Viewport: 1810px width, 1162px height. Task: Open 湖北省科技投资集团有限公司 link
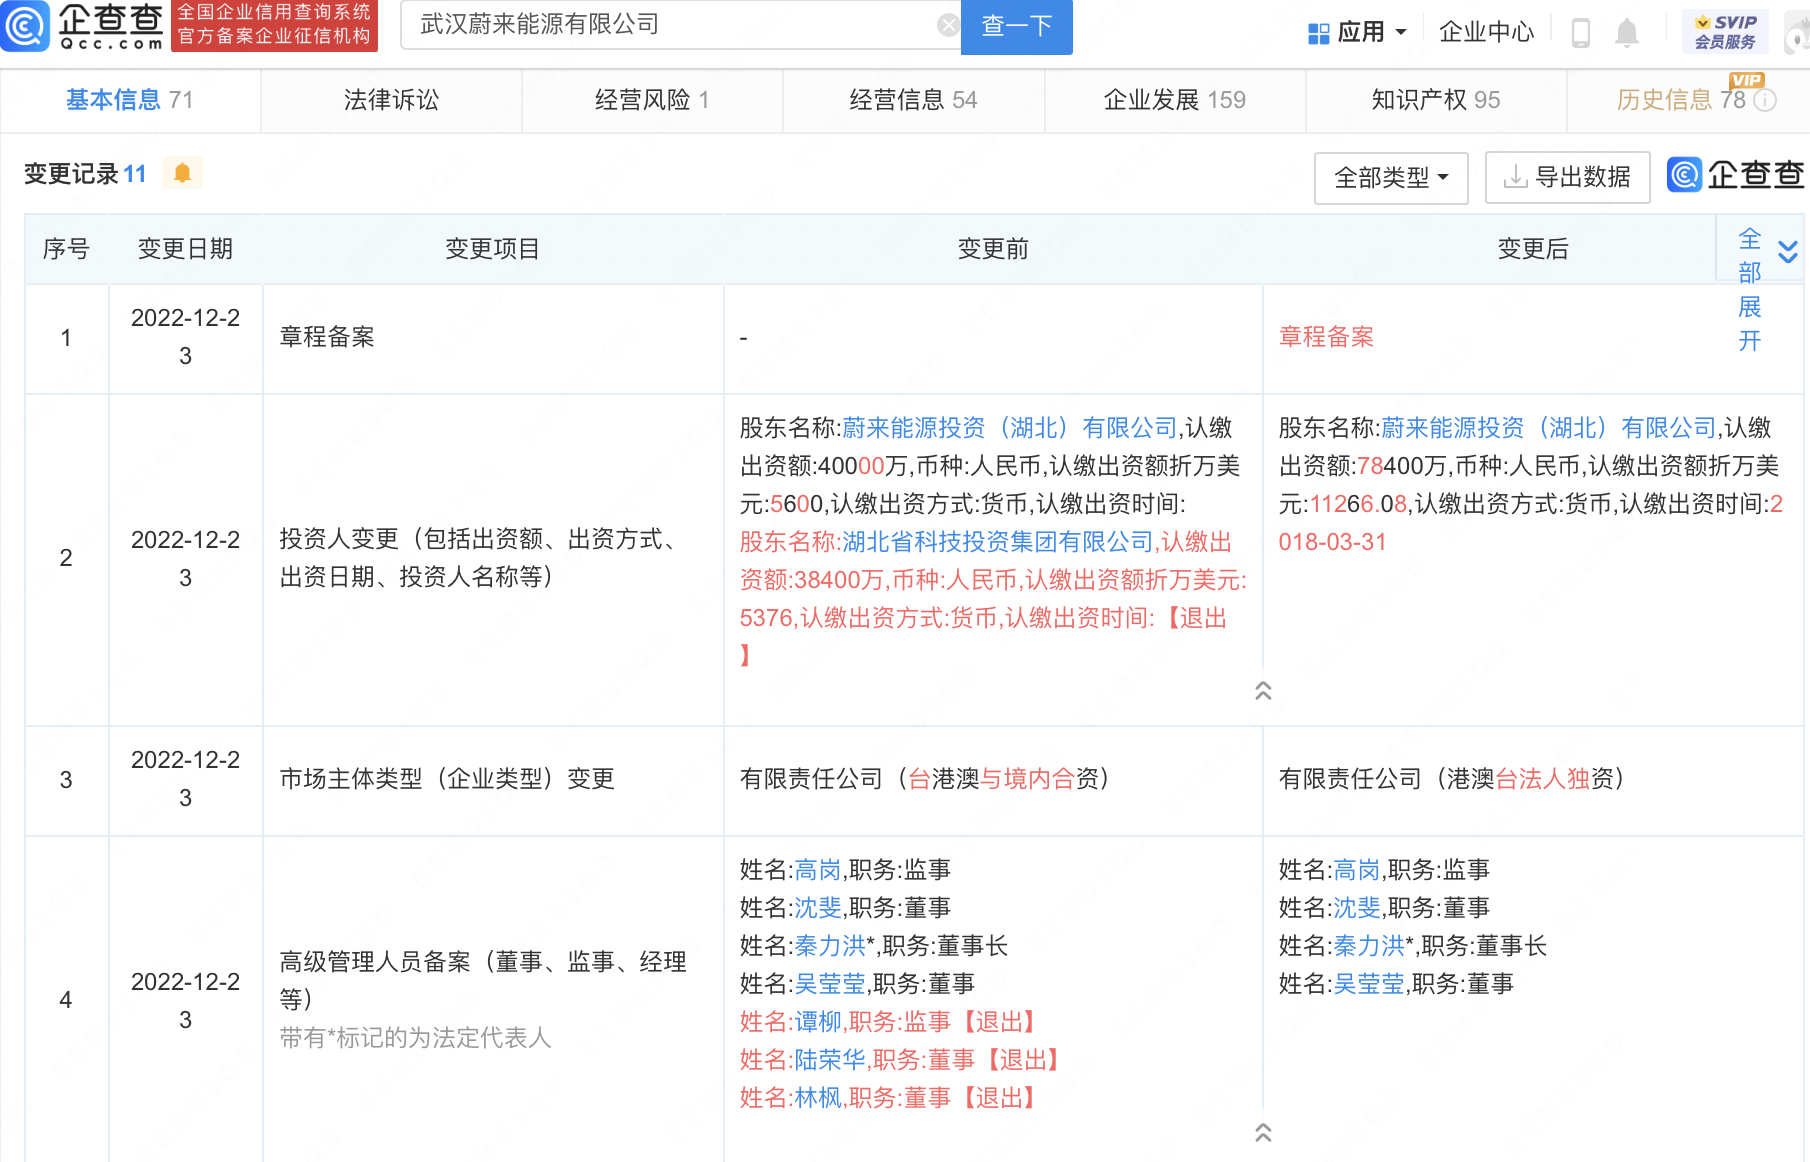click(x=997, y=542)
